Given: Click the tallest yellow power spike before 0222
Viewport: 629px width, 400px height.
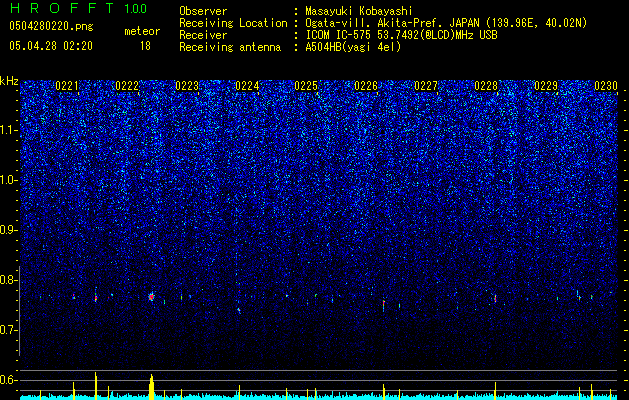Looking at the screenshot, I should coord(95,386).
